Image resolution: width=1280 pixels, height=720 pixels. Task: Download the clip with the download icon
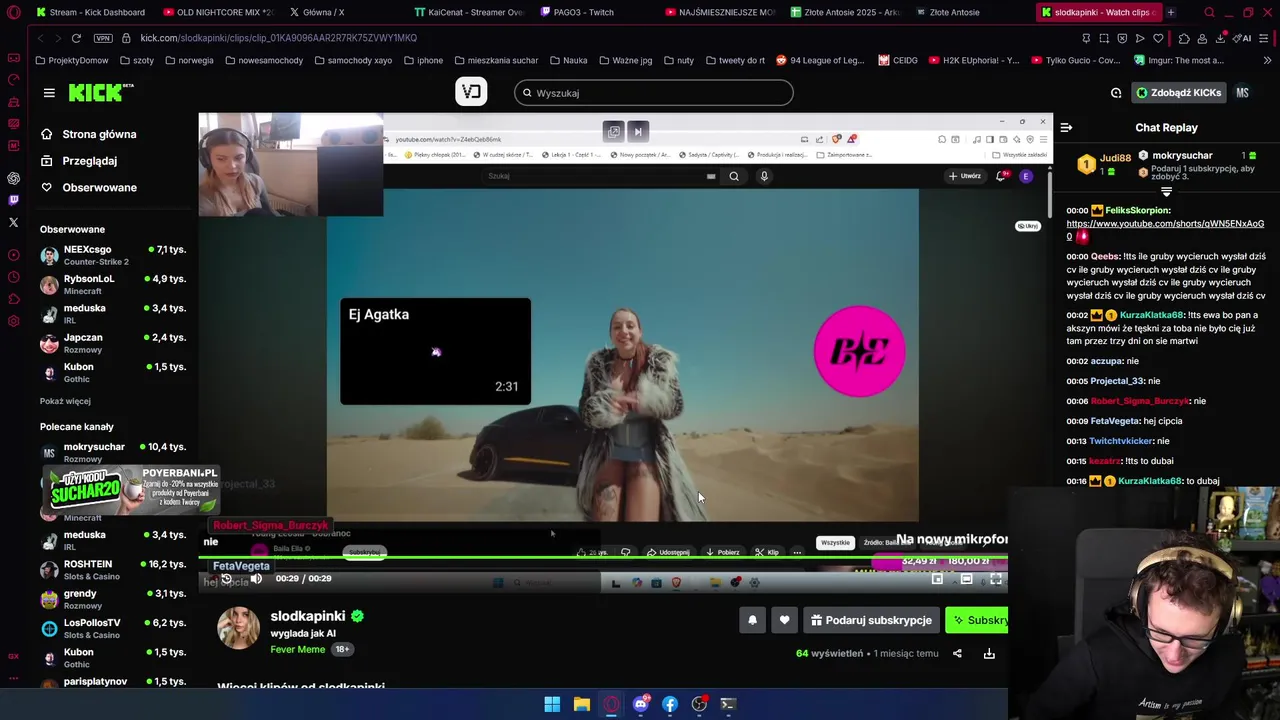(989, 654)
